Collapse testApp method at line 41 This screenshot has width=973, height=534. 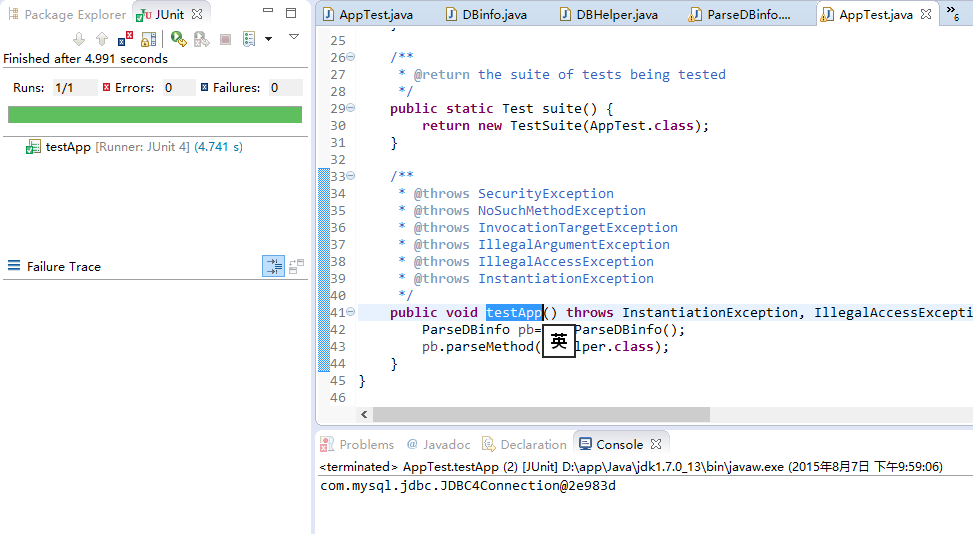click(351, 311)
